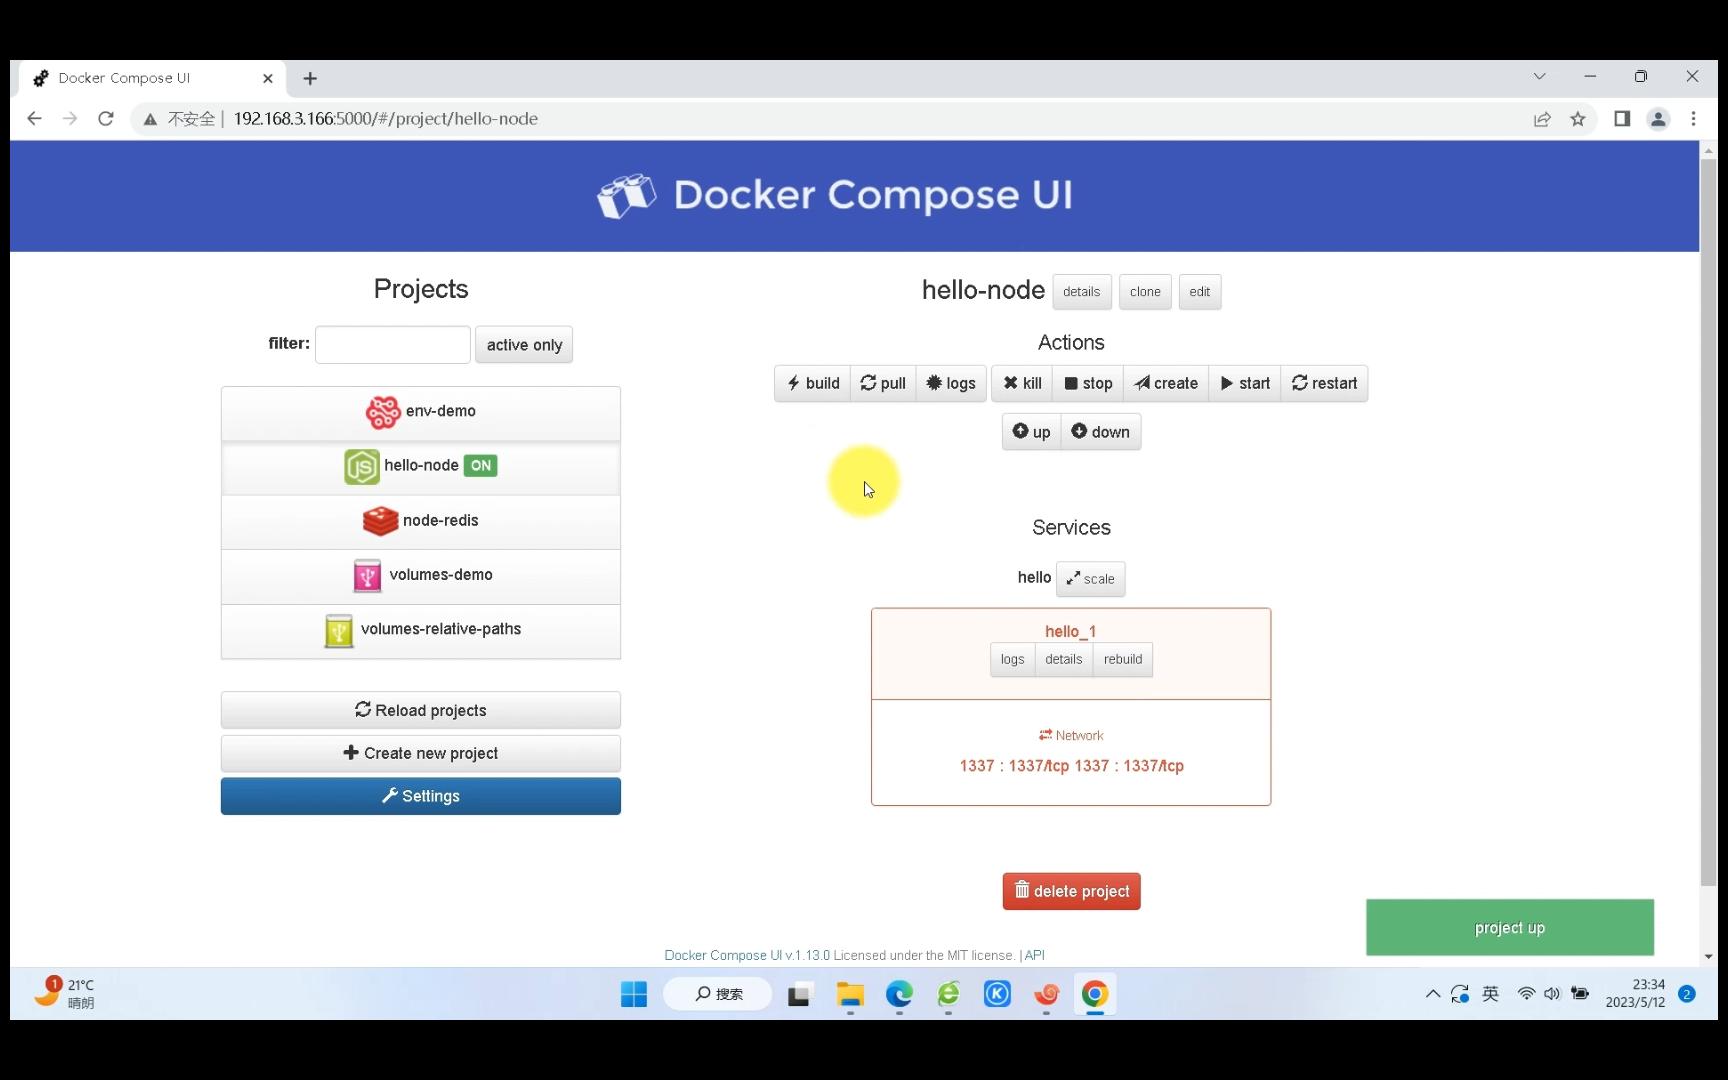
Task: Show hidden system tray icons
Action: [1433, 994]
